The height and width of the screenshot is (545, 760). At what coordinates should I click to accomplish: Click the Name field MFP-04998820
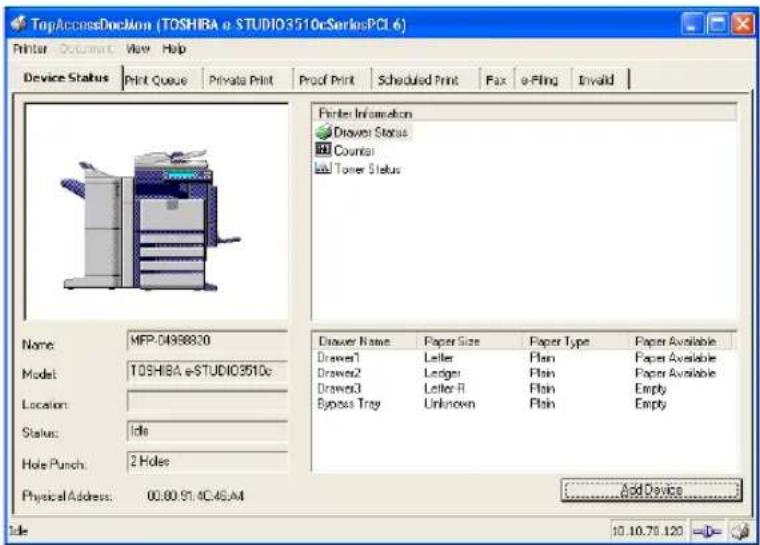click(207, 341)
